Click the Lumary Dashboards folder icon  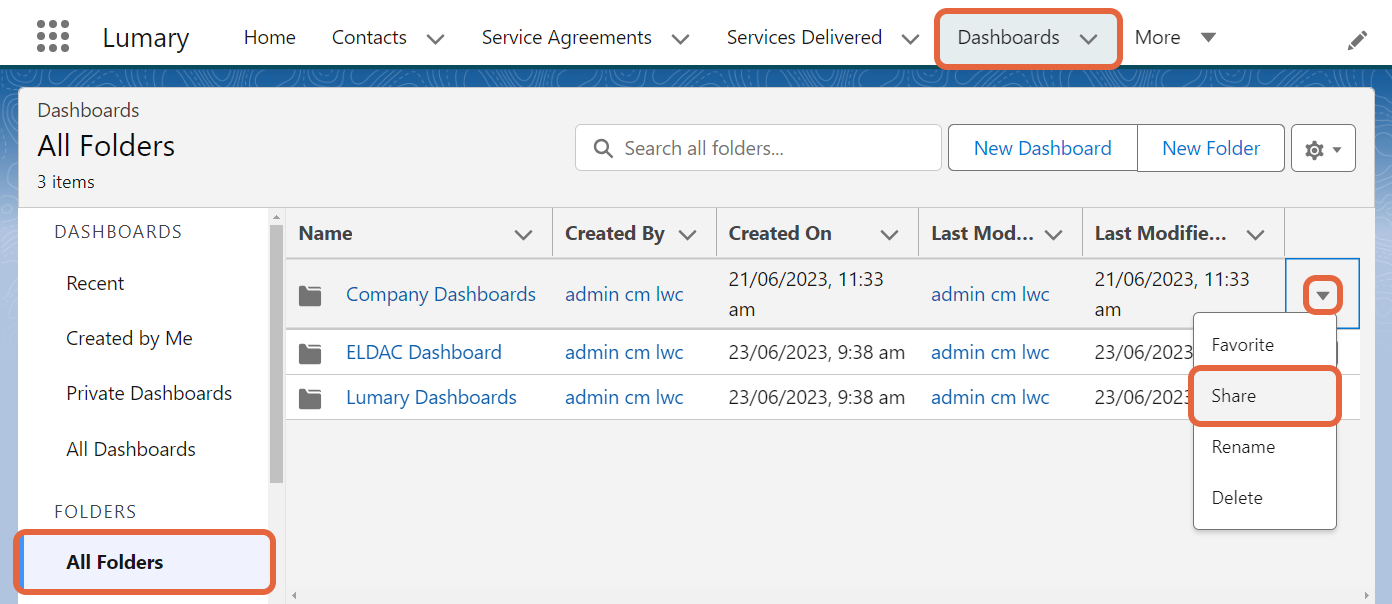point(310,398)
